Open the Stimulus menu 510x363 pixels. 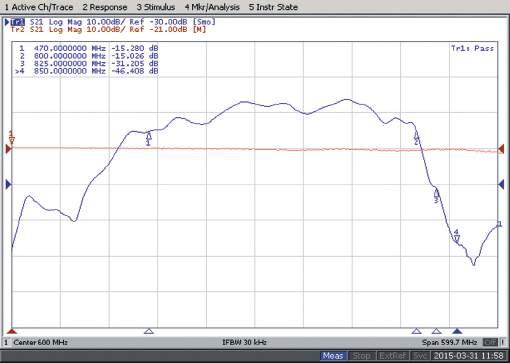[156, 7]
